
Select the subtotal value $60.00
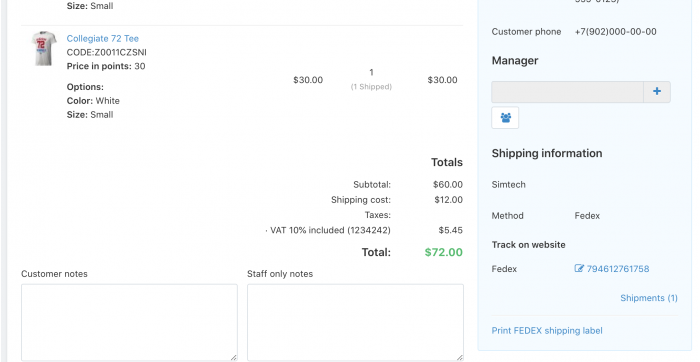448,184
